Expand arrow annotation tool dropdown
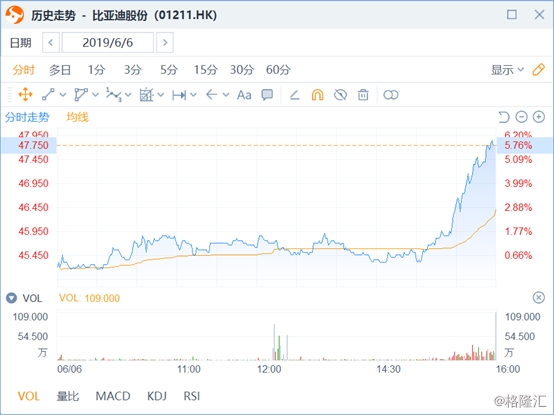 [x=226, y=95]
